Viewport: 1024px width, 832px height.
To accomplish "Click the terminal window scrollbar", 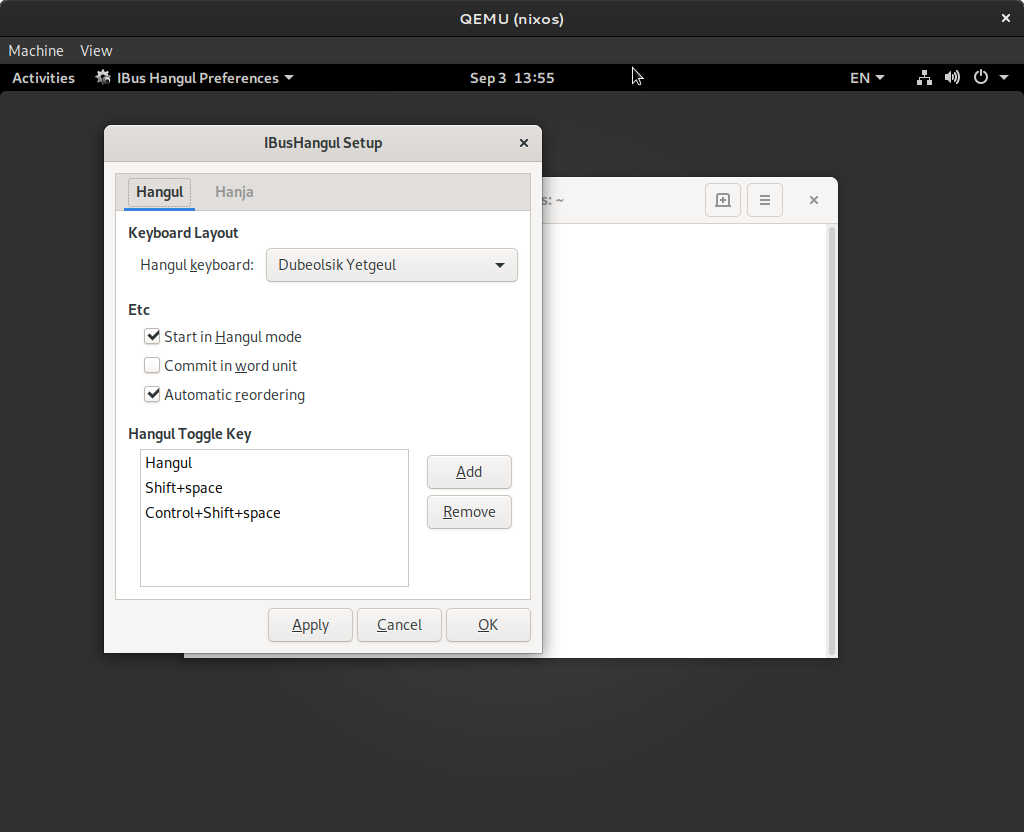I will pos(831,441).
